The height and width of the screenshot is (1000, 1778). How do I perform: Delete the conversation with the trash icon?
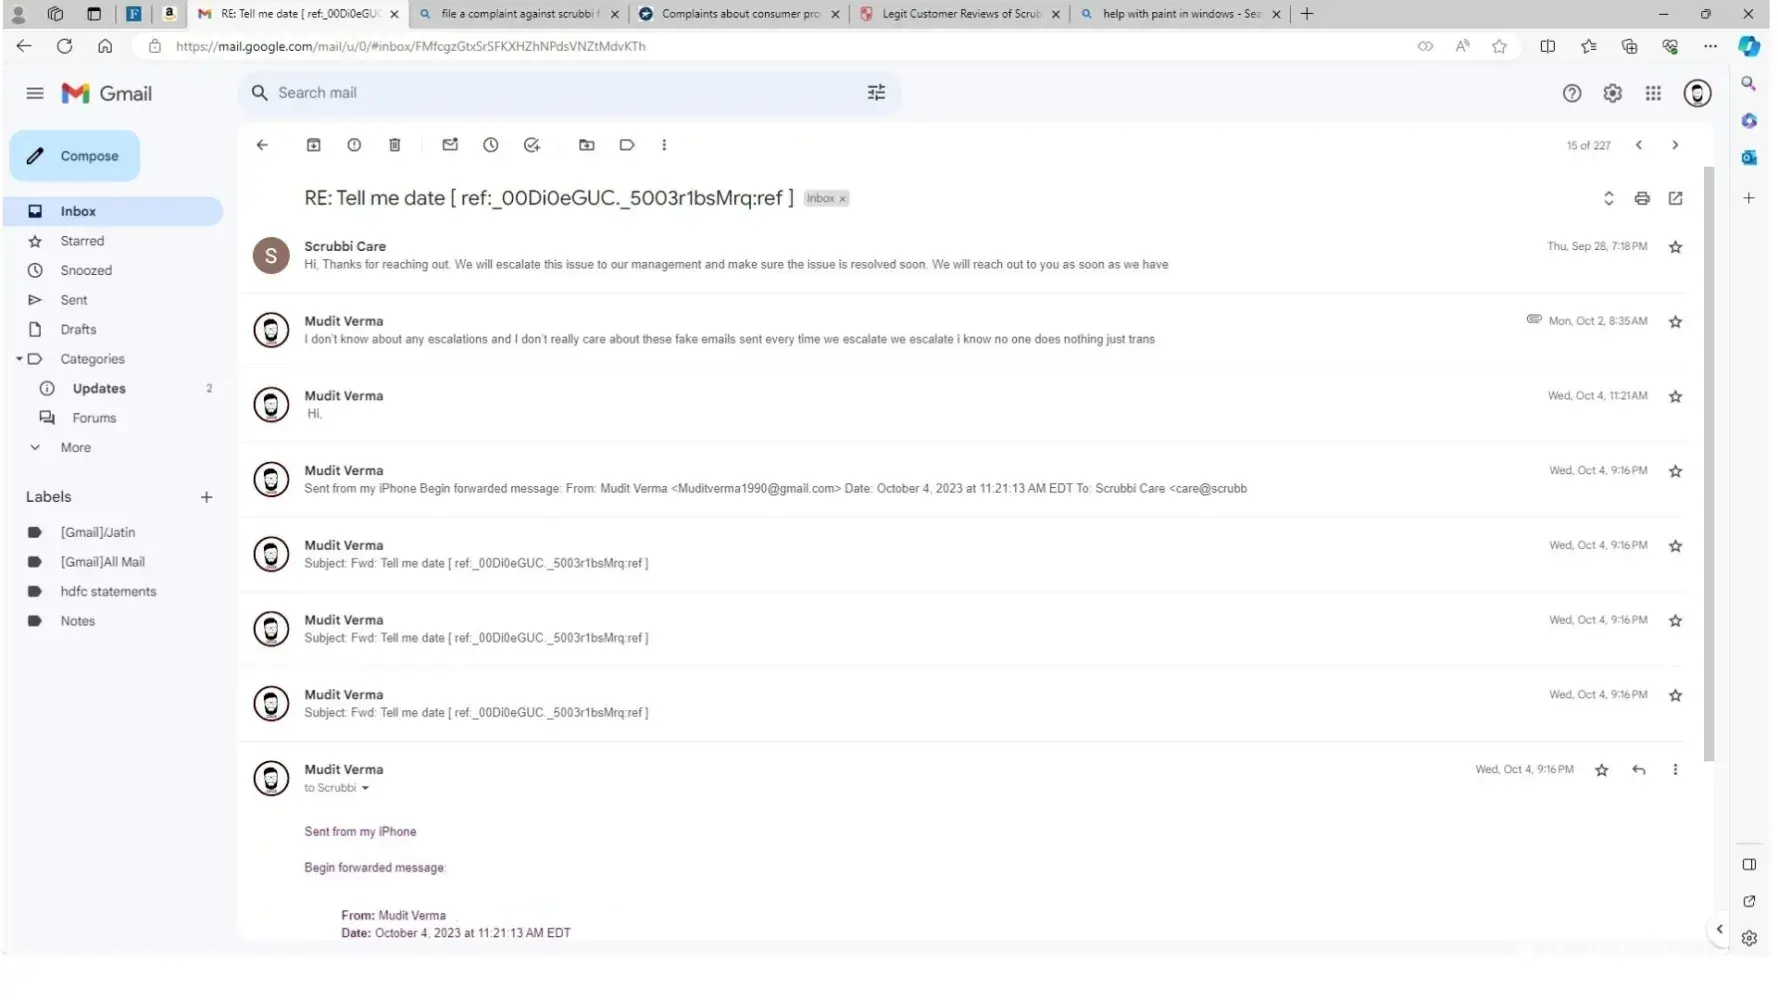395,145
